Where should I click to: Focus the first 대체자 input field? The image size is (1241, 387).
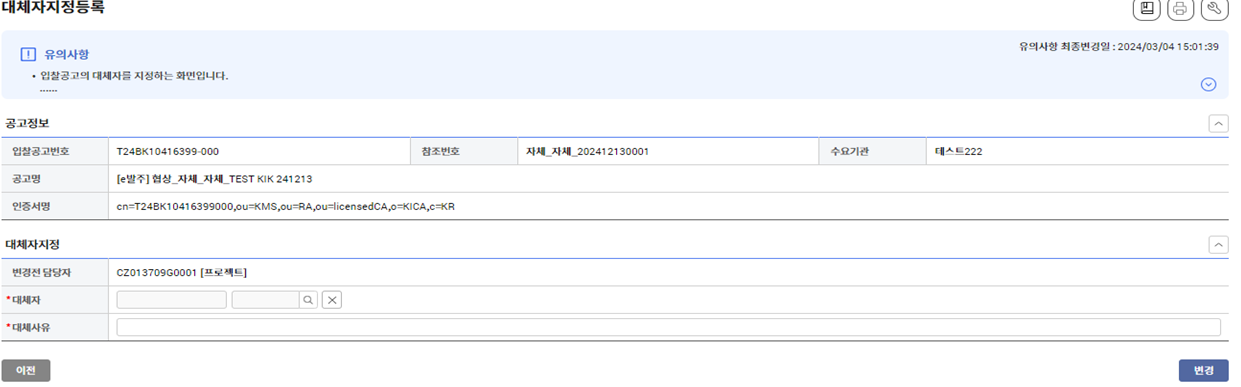pos(171,299)
